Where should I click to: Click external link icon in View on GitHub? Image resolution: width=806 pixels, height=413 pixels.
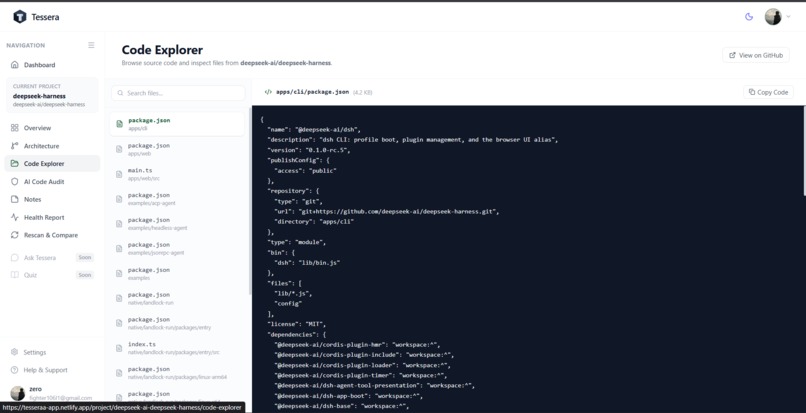(x=732, y=55)
